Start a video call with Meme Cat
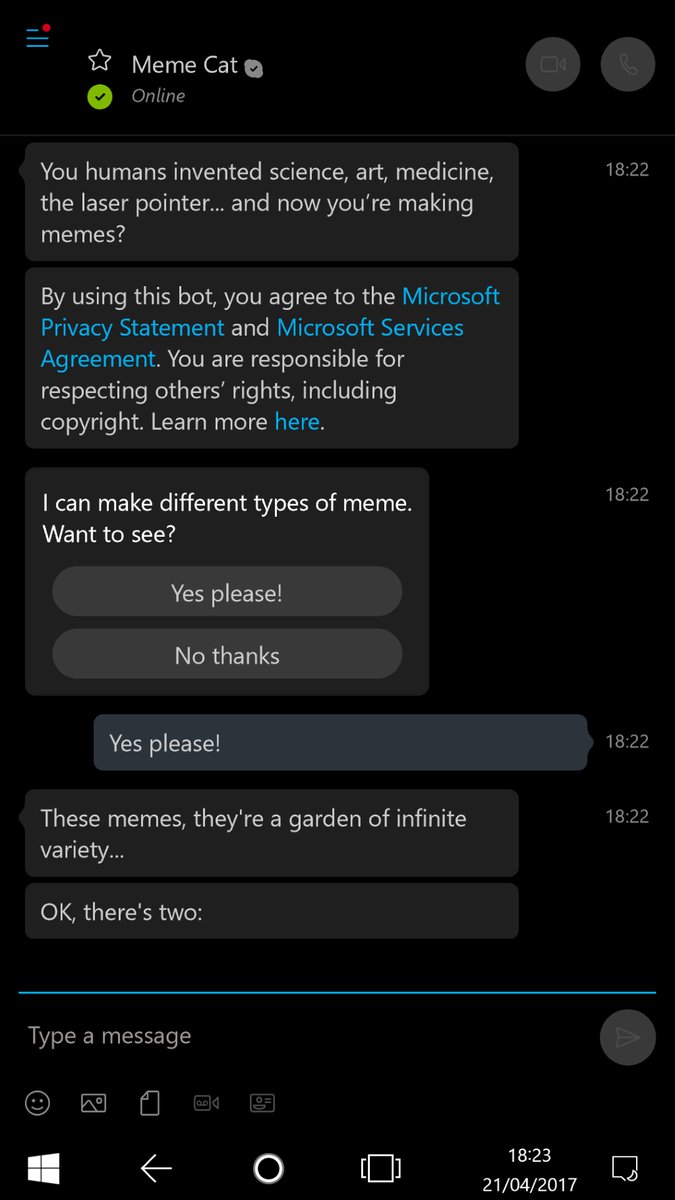The image size is (675, 1200). point(553,65)
